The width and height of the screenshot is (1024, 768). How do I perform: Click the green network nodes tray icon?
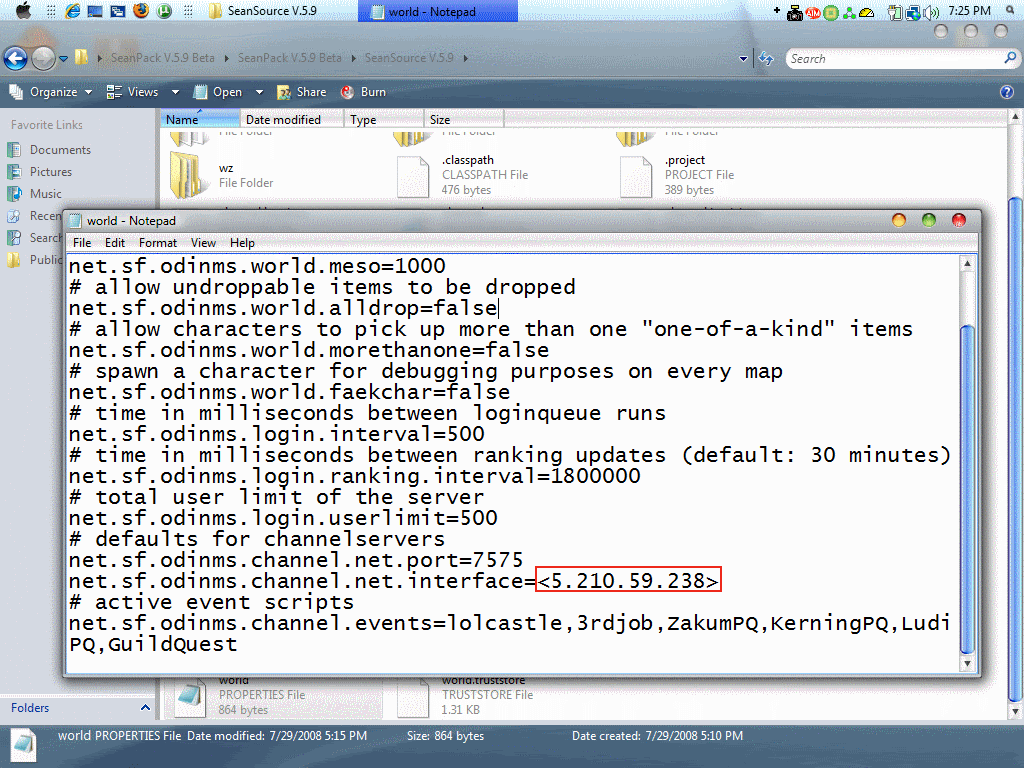tap(849, 12)
